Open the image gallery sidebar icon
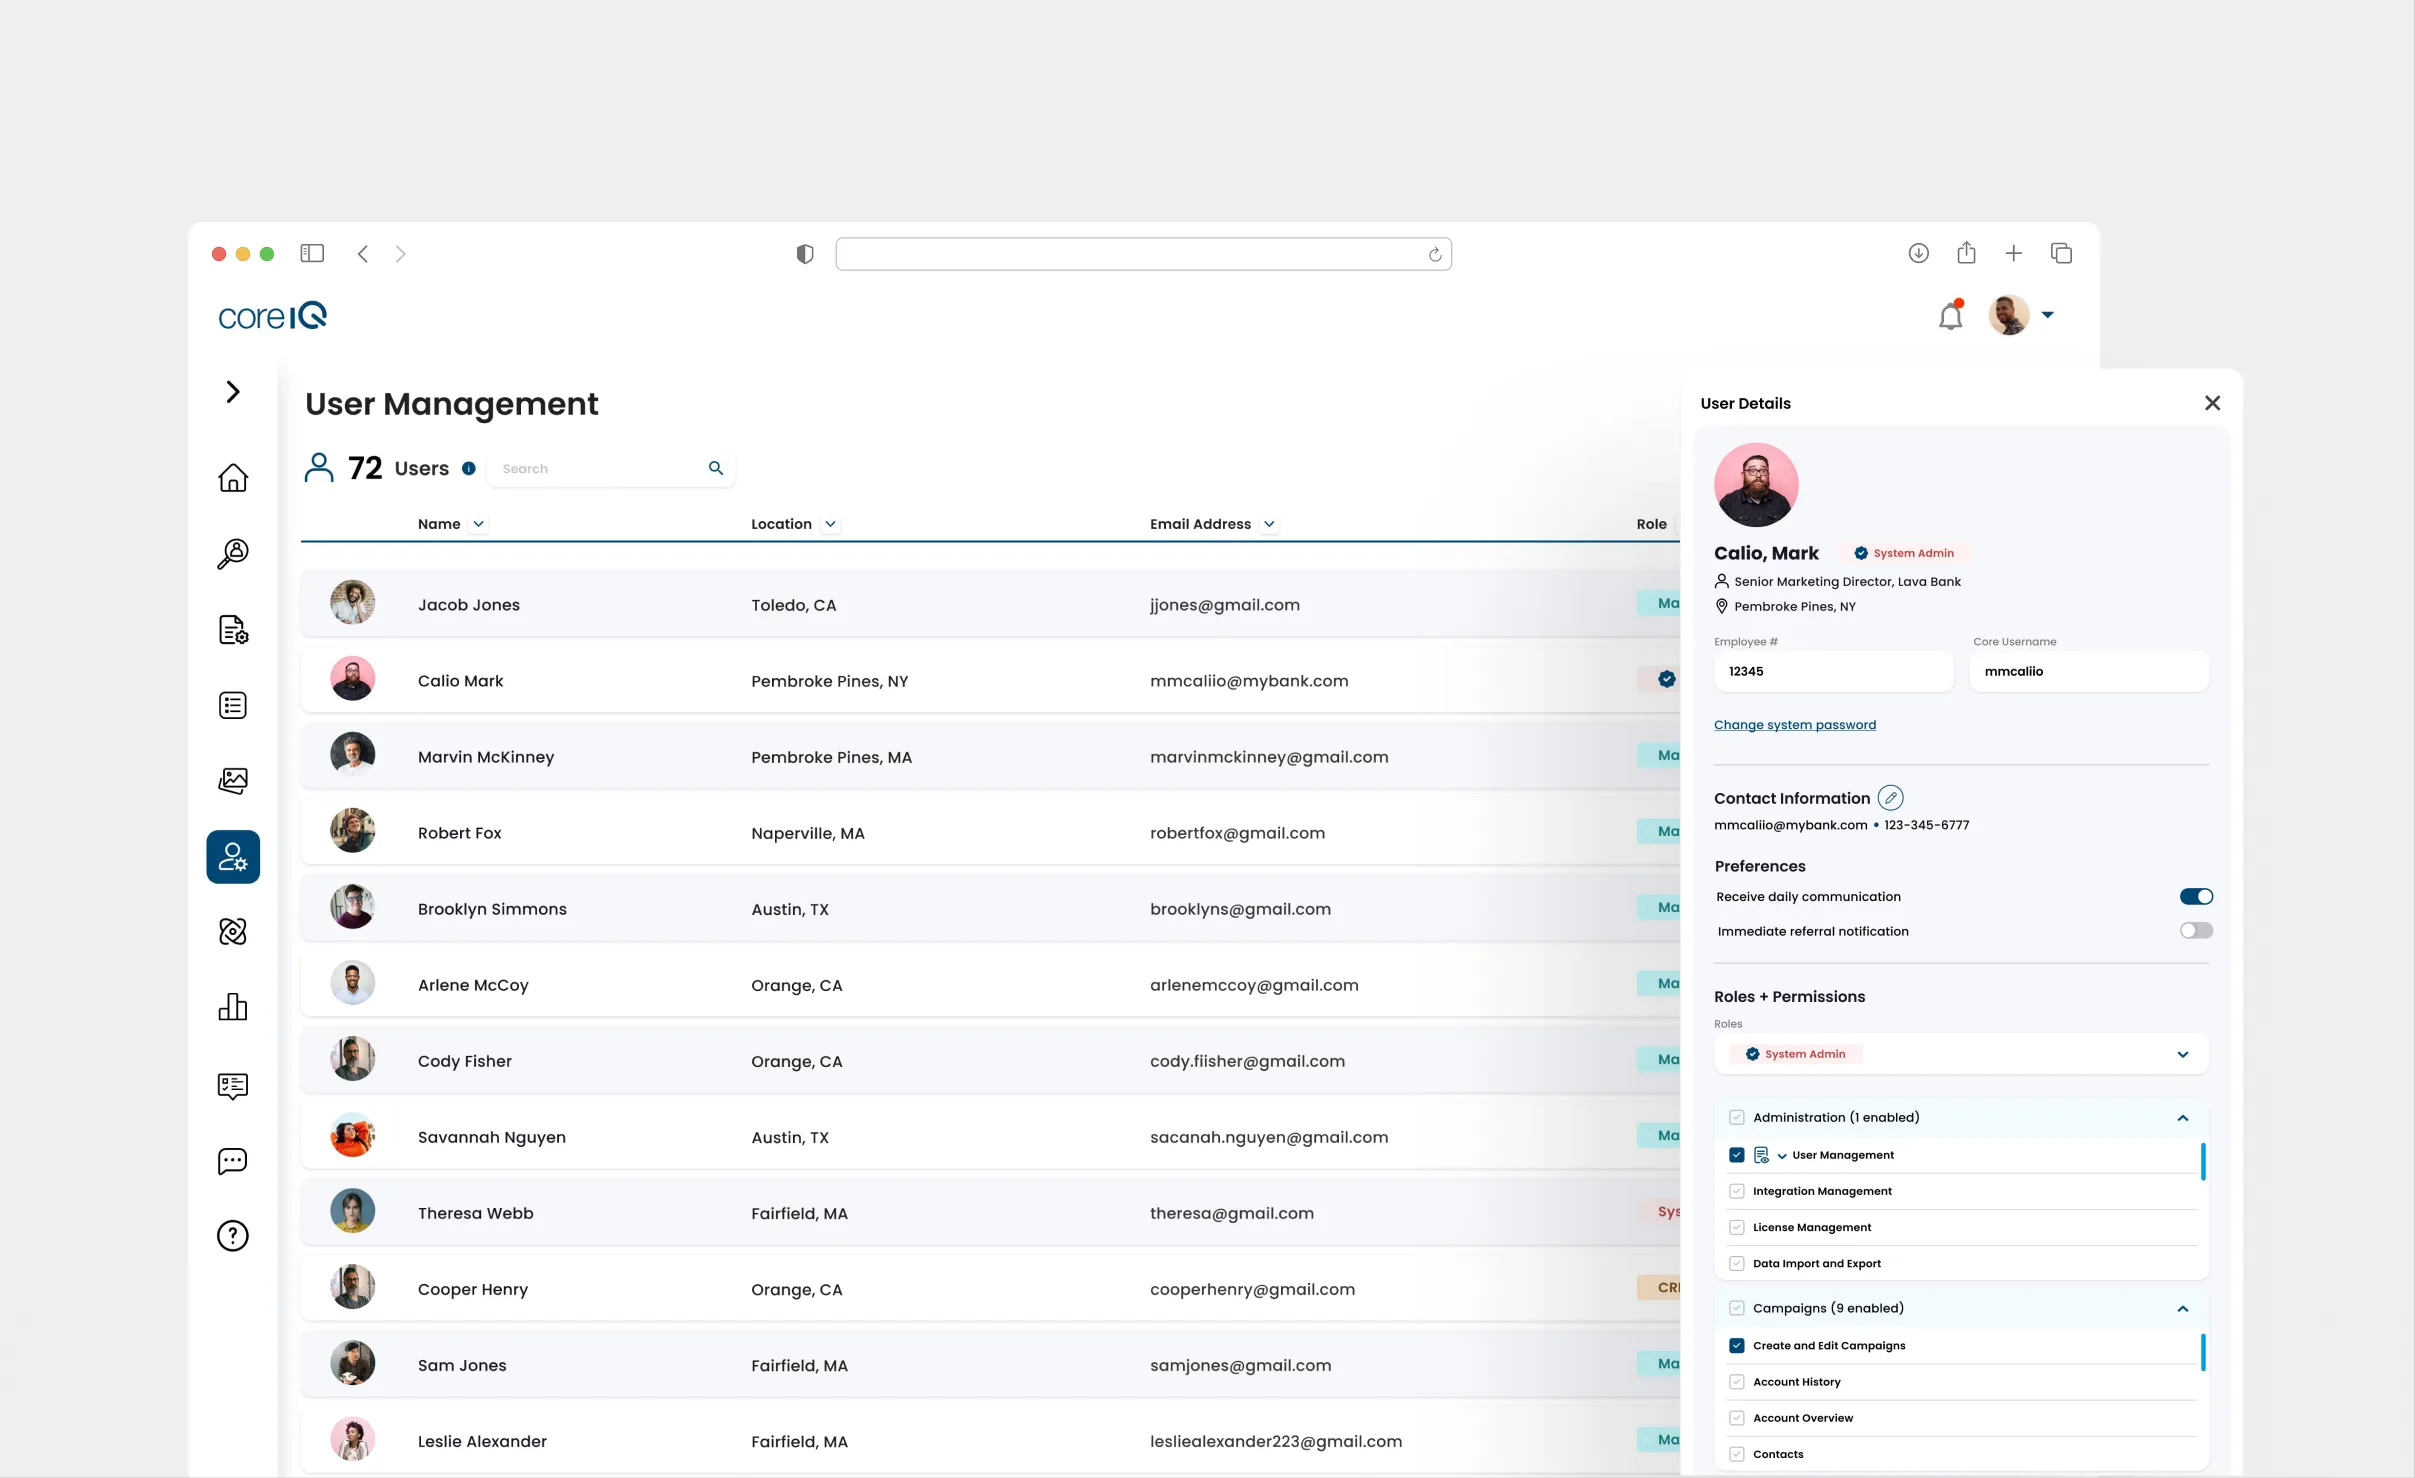Screen dimensions: 2415x1478 (233, 781)
